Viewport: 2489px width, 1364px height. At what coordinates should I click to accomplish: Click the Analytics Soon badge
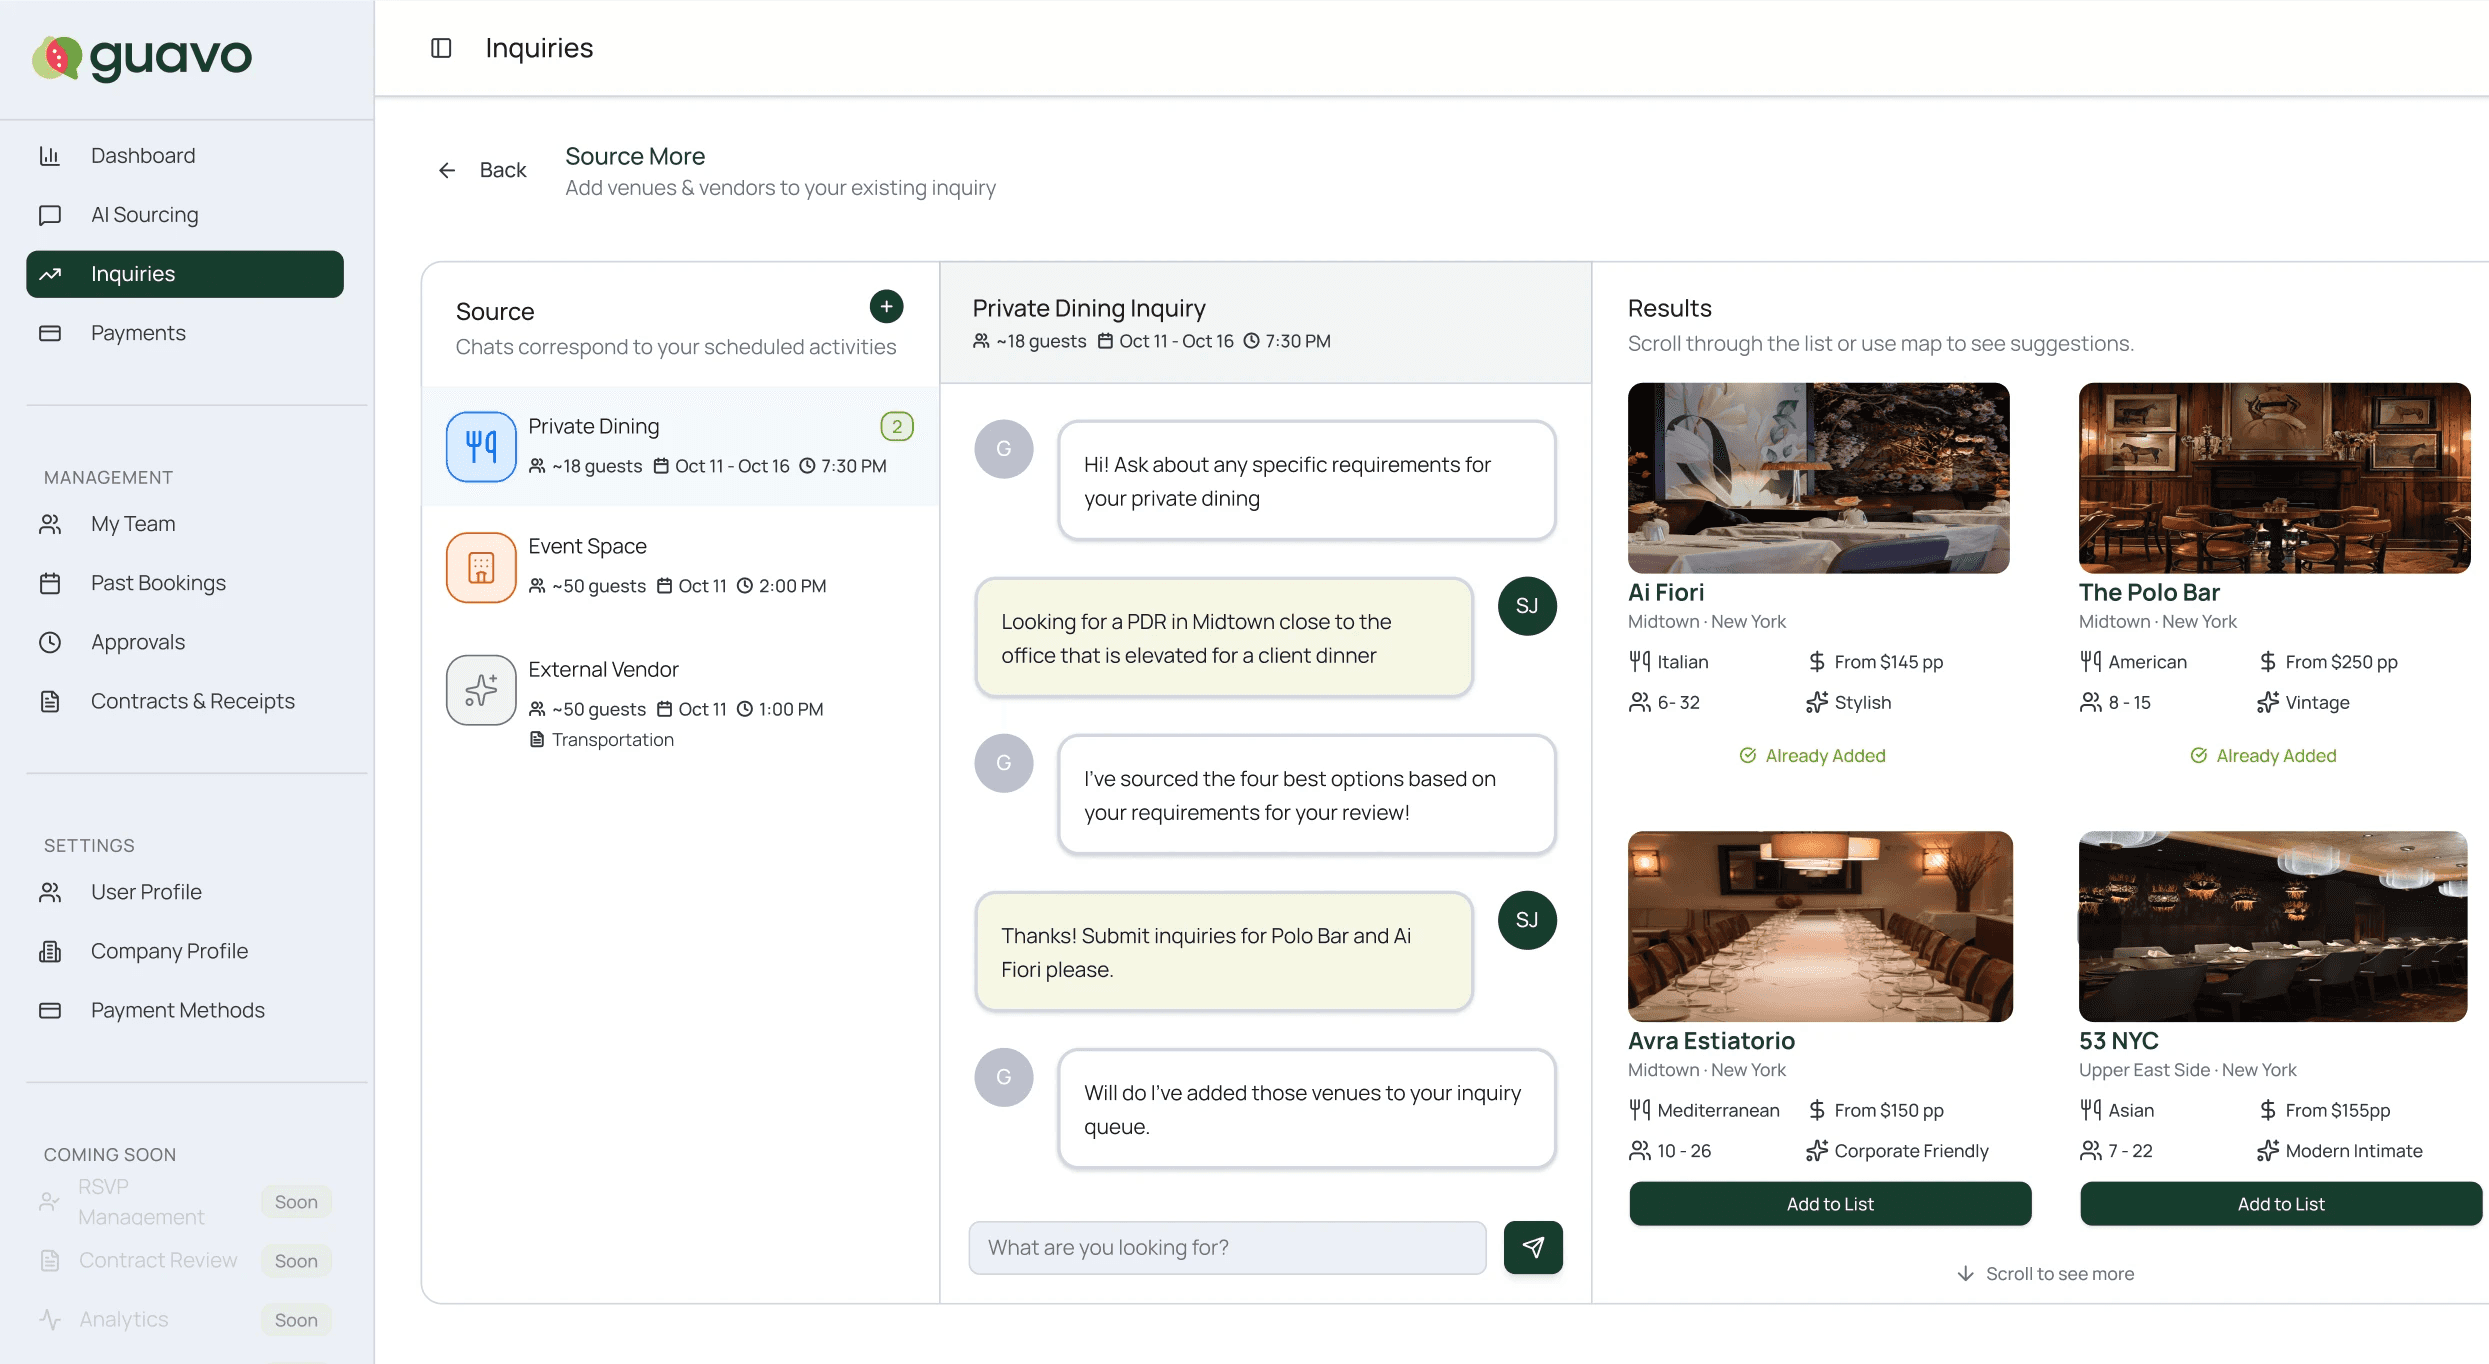[x=296, y=1320]
